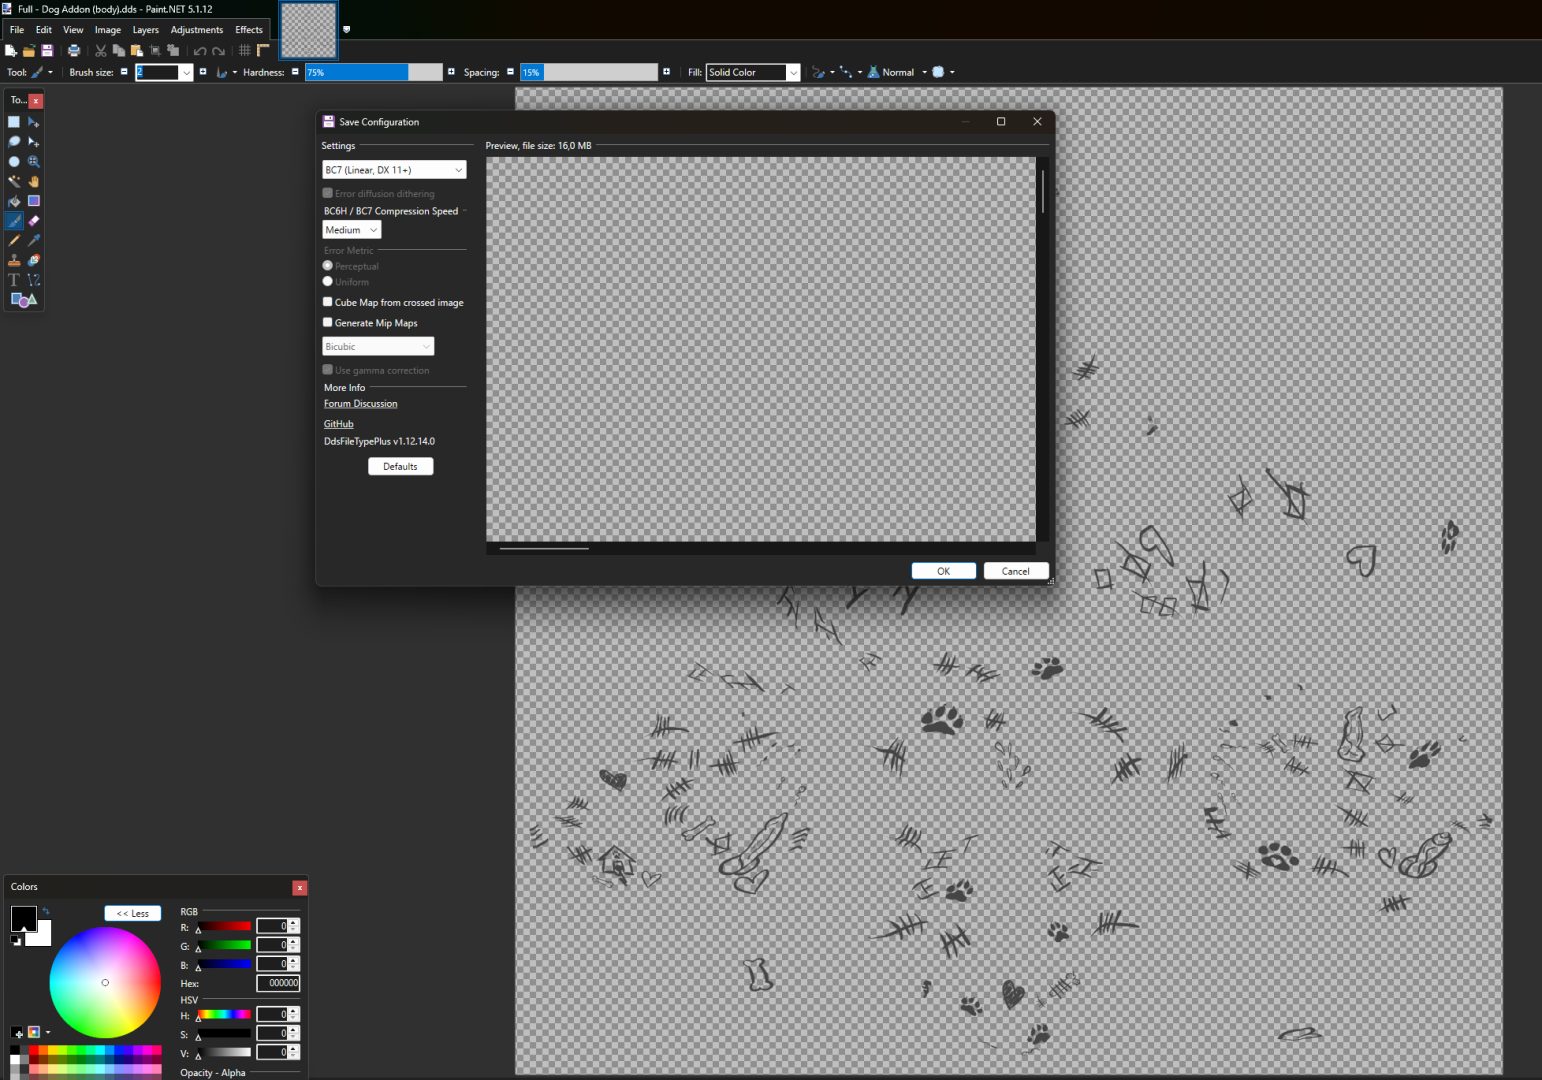Open the image list dropdown arrow
The image size is (1542, 1080).
click(347, 29)
